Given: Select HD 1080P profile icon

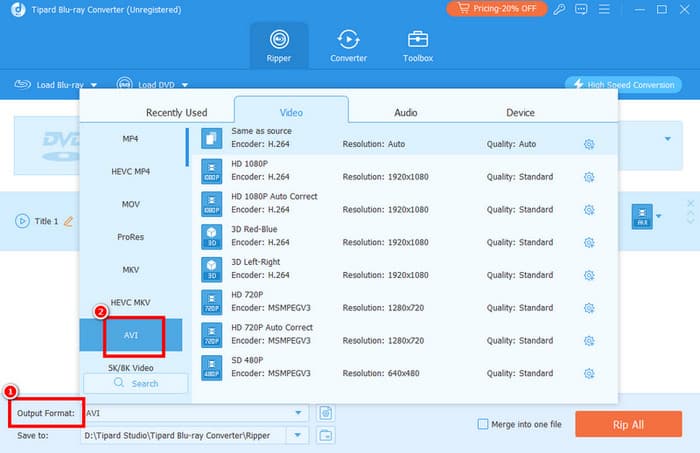Looking at the screenshot, I should (212, 171).
